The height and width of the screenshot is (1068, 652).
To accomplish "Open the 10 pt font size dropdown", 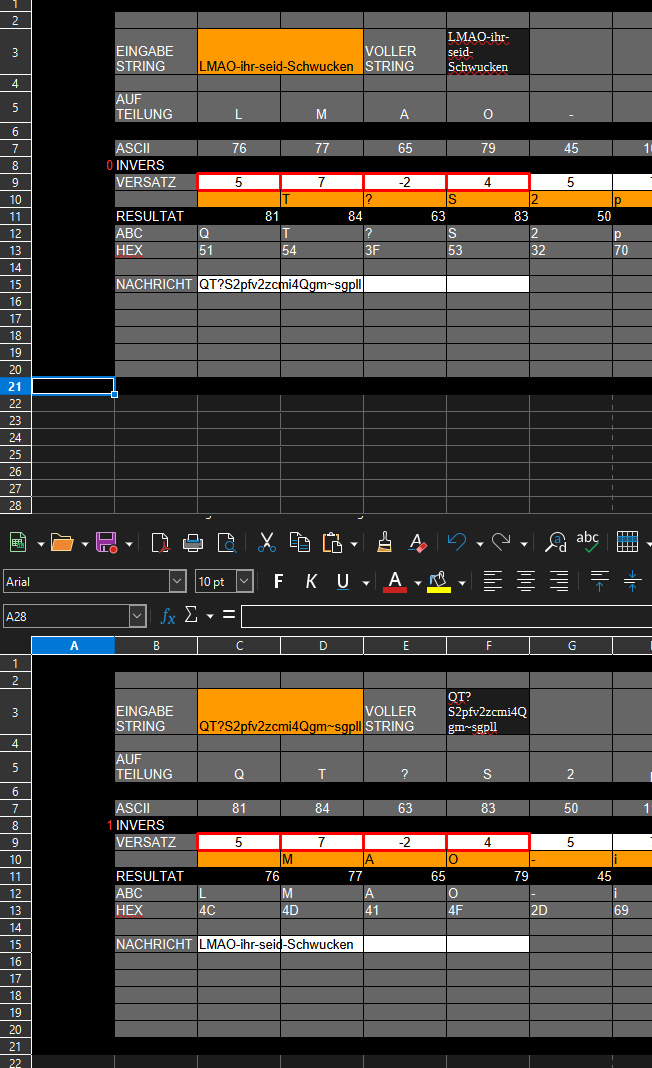I will click(x=245, y=581).
